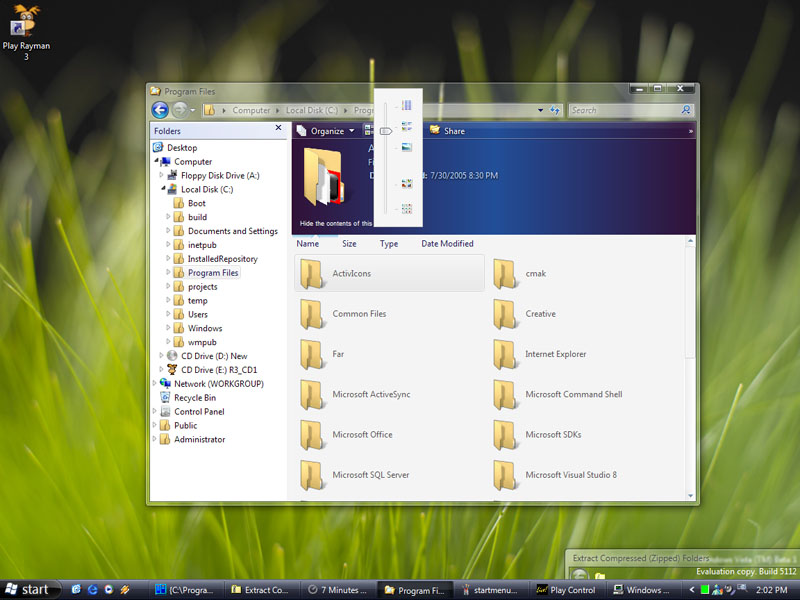Select Desktop in the Folders tree

[182, 147]
